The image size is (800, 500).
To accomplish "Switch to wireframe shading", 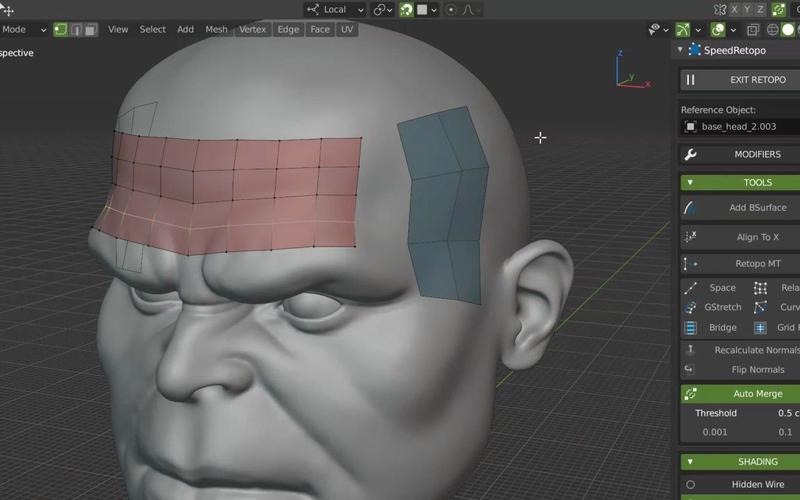I will tap(773, 30).
